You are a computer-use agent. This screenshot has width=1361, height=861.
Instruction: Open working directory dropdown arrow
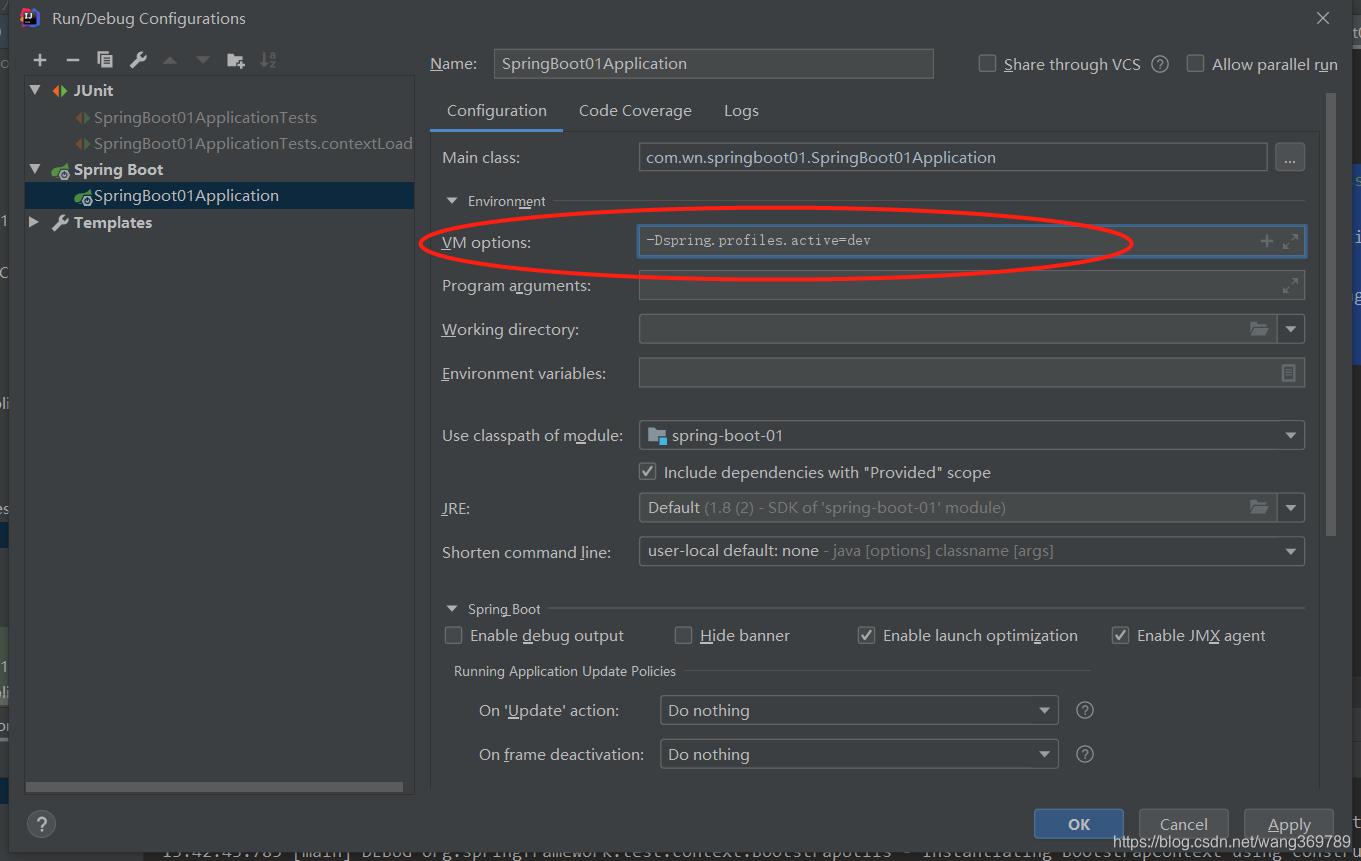pos(1291,329)
